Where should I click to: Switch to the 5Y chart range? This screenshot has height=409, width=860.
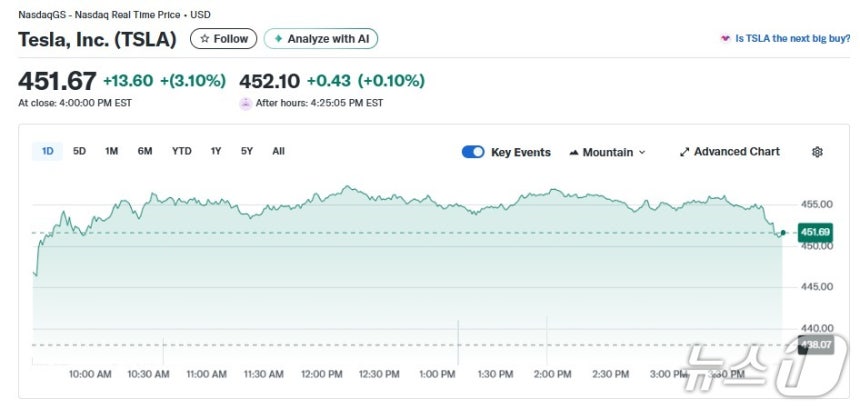pyautogui.click(x=246, y=151)
